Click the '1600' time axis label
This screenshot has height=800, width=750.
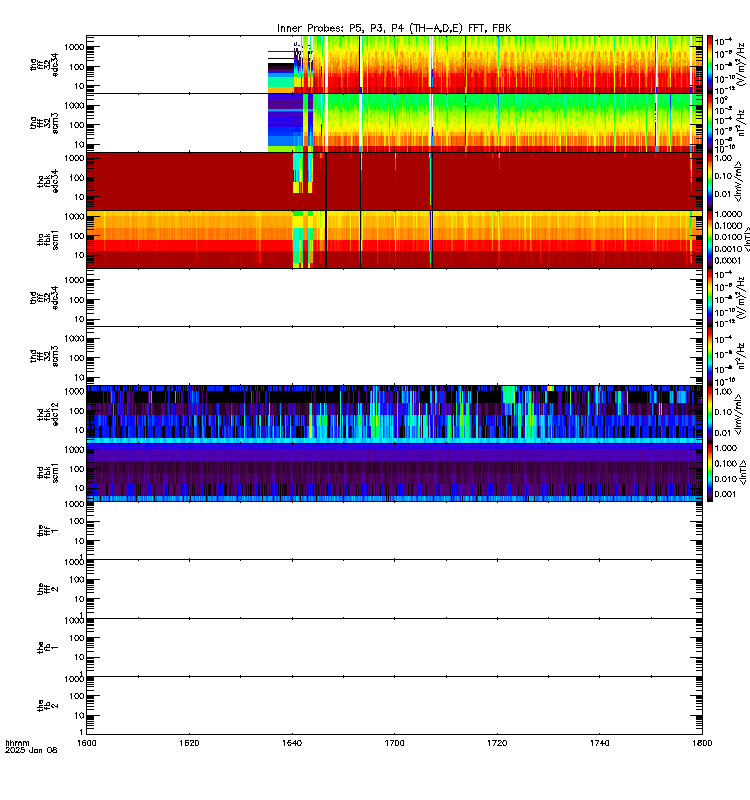86,743
